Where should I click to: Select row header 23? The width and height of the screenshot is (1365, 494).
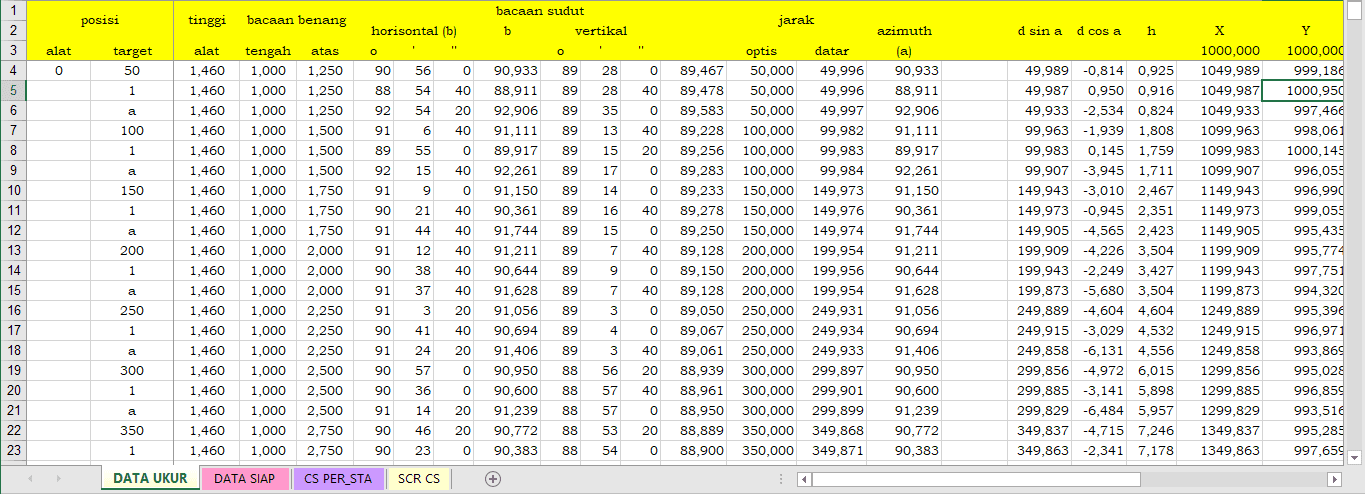13,450
